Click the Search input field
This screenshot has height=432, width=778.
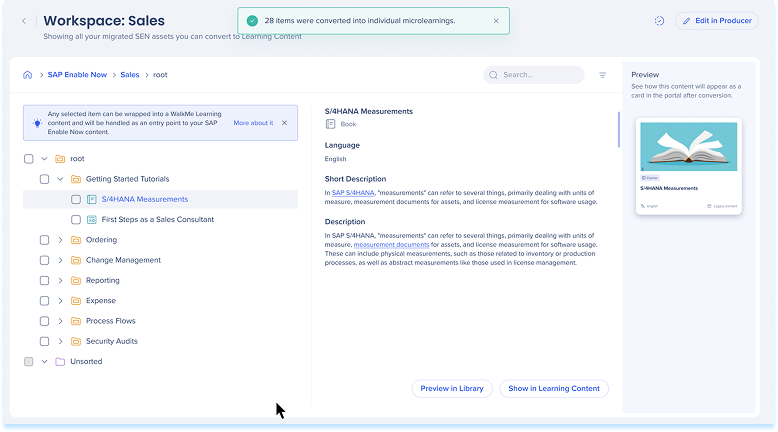point(540,75)
